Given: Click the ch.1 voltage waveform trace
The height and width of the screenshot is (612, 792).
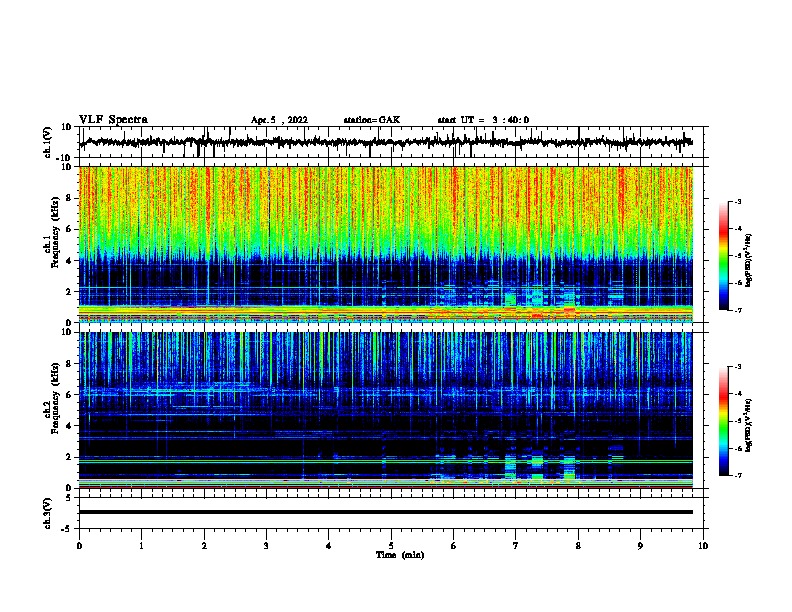Looking at the screenshot, I should [386, 142].
